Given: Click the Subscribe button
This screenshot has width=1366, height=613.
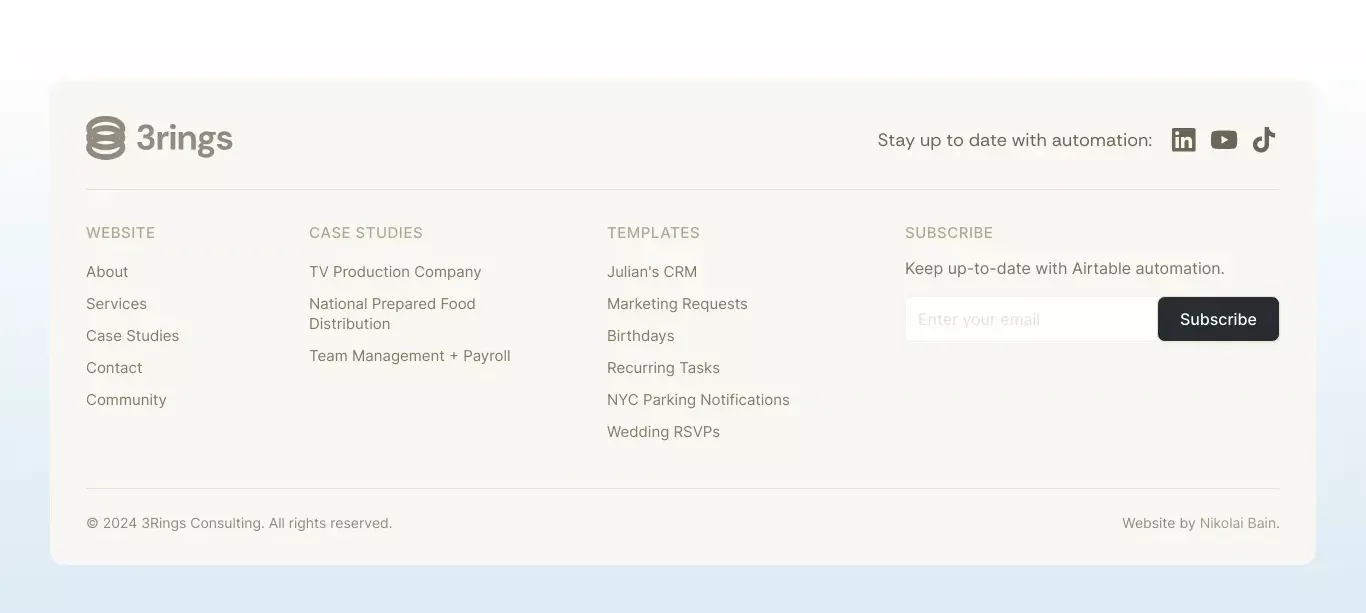Looking at the screenshot, I should 1218,319.
